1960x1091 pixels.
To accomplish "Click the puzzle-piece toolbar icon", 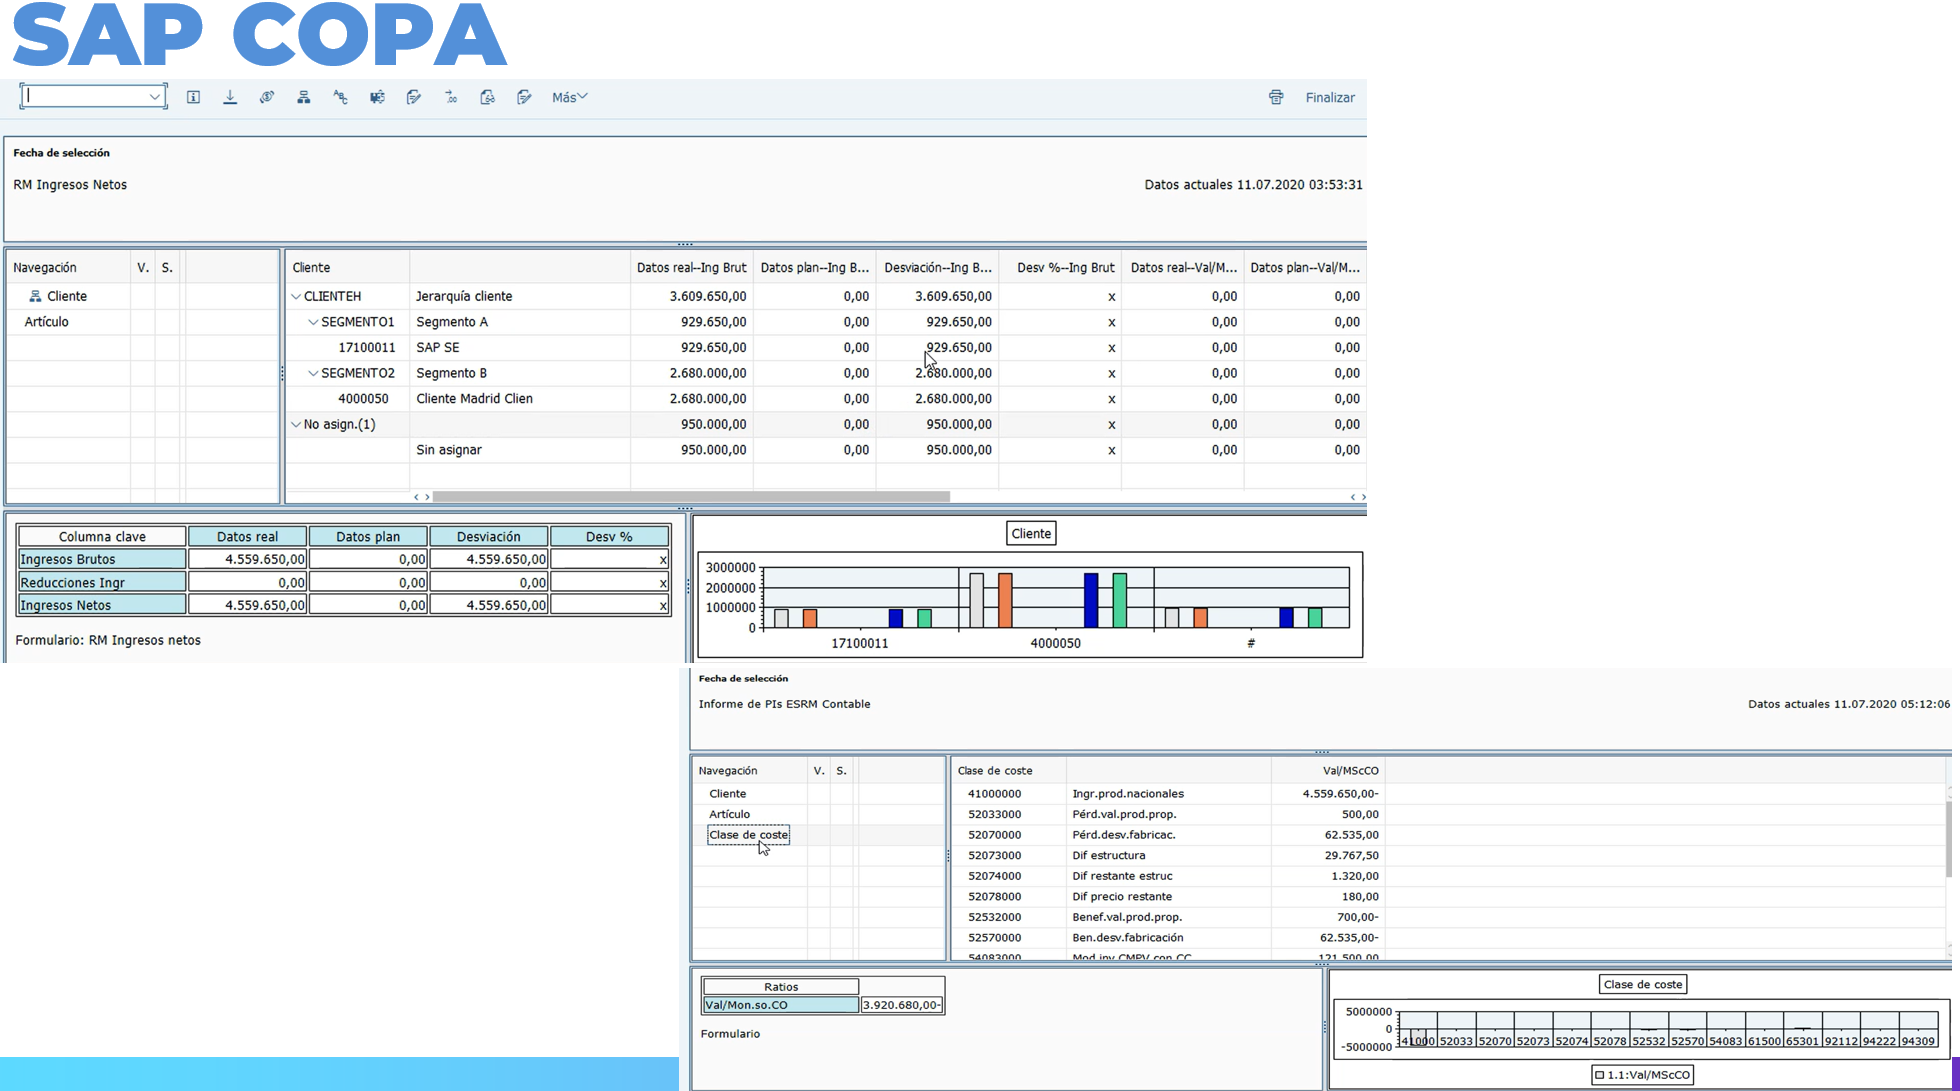I will (377, 97).
